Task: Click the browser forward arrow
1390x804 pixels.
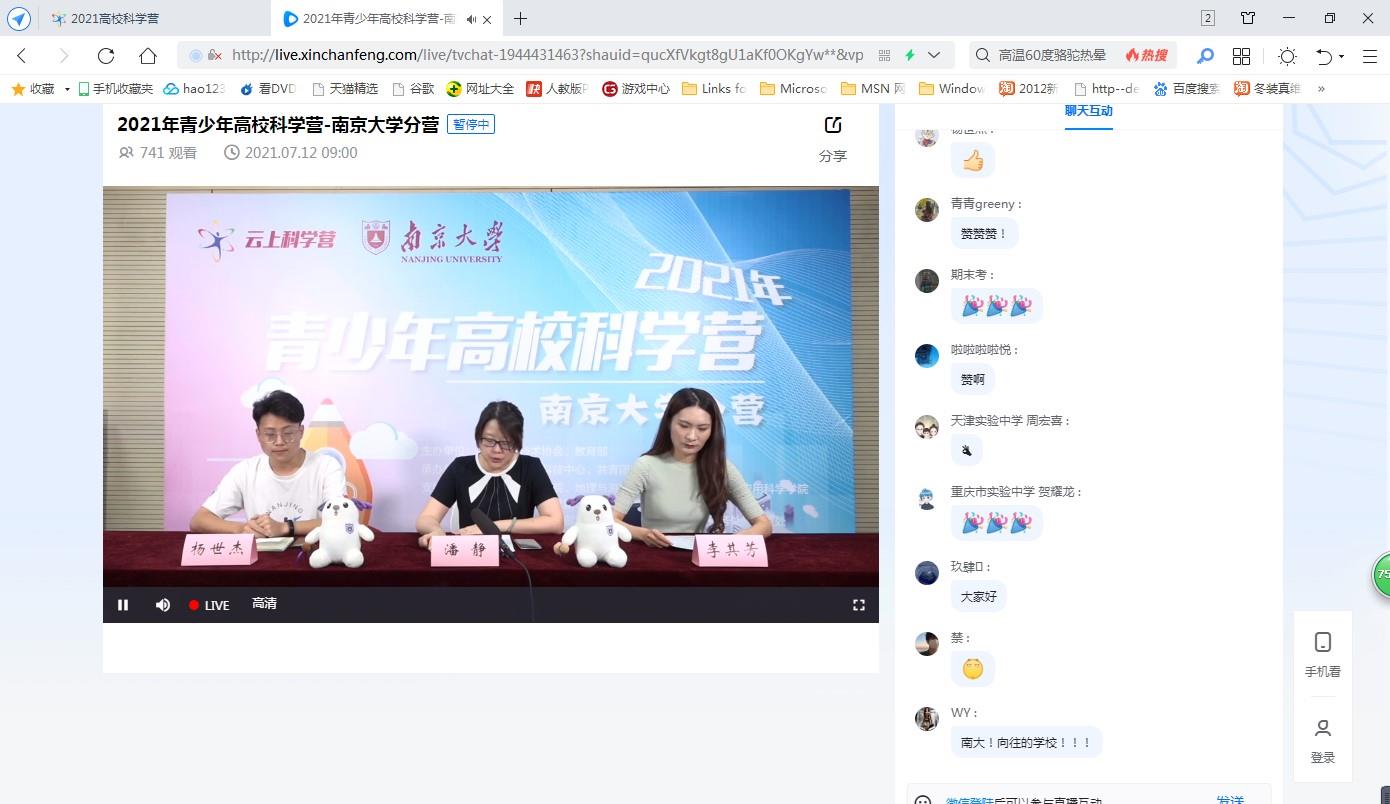Action: click(64, 56)
